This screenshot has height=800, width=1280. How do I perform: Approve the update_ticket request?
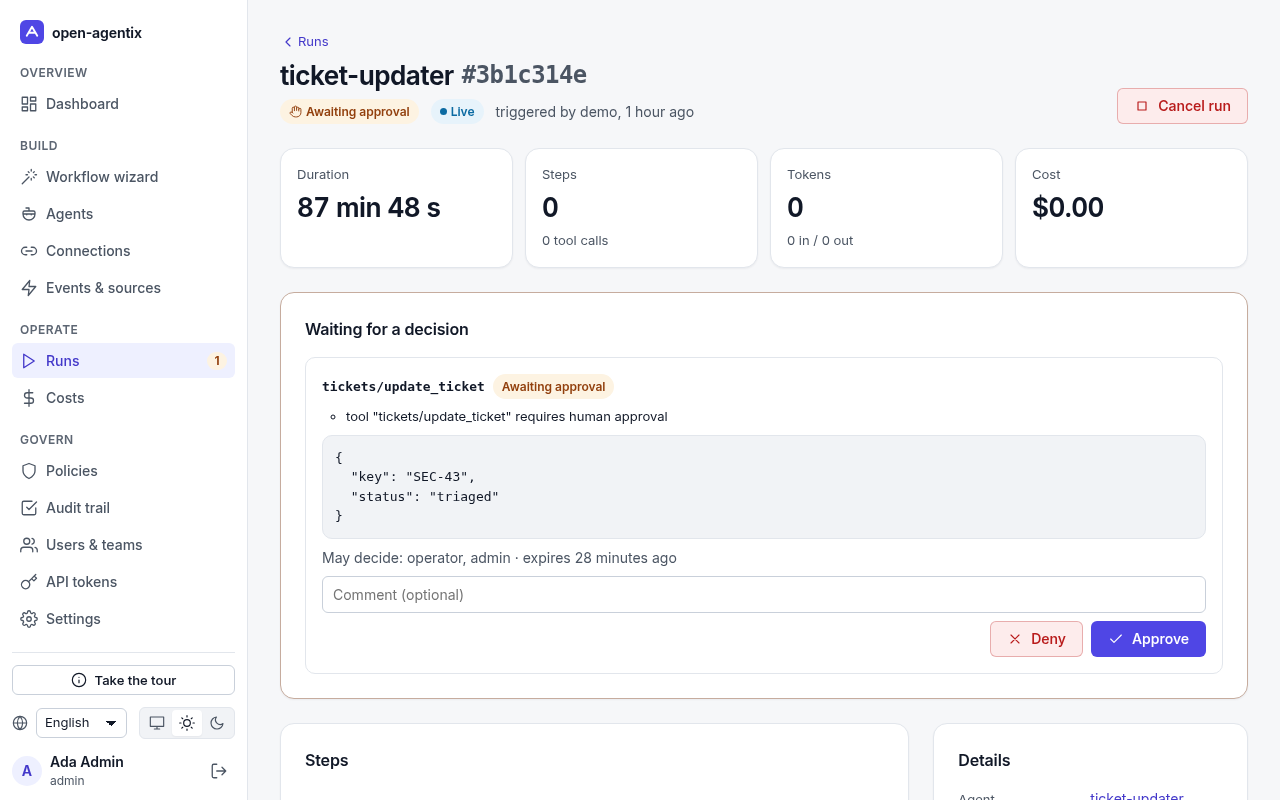point(1148,639)
